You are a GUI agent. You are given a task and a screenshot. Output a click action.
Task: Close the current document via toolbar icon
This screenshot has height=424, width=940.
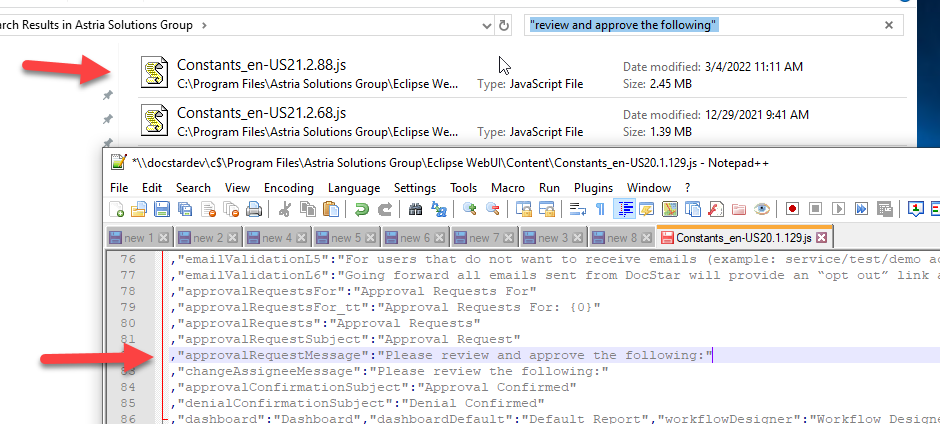208,209
